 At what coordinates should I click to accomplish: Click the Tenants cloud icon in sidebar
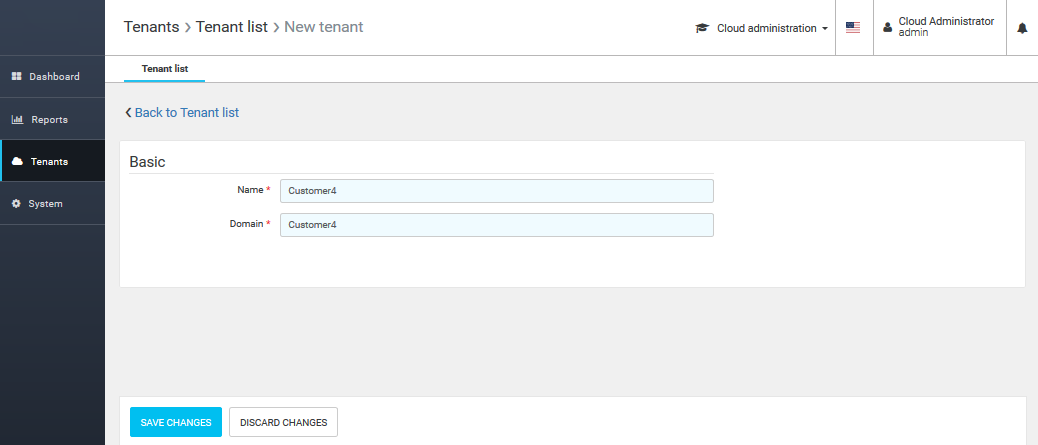17,162
